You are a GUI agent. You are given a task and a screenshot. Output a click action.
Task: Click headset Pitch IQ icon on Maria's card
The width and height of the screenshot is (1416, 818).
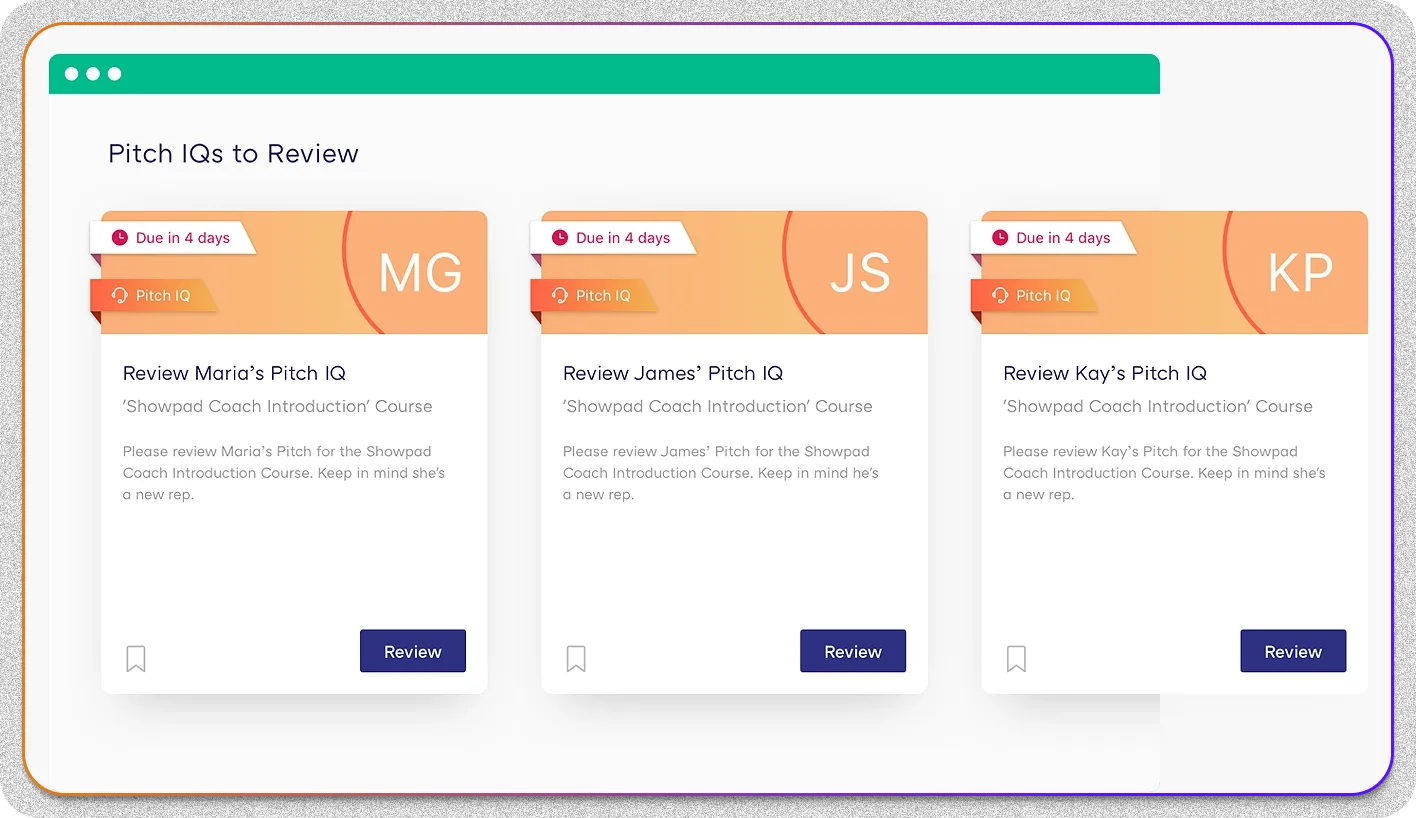120,295
